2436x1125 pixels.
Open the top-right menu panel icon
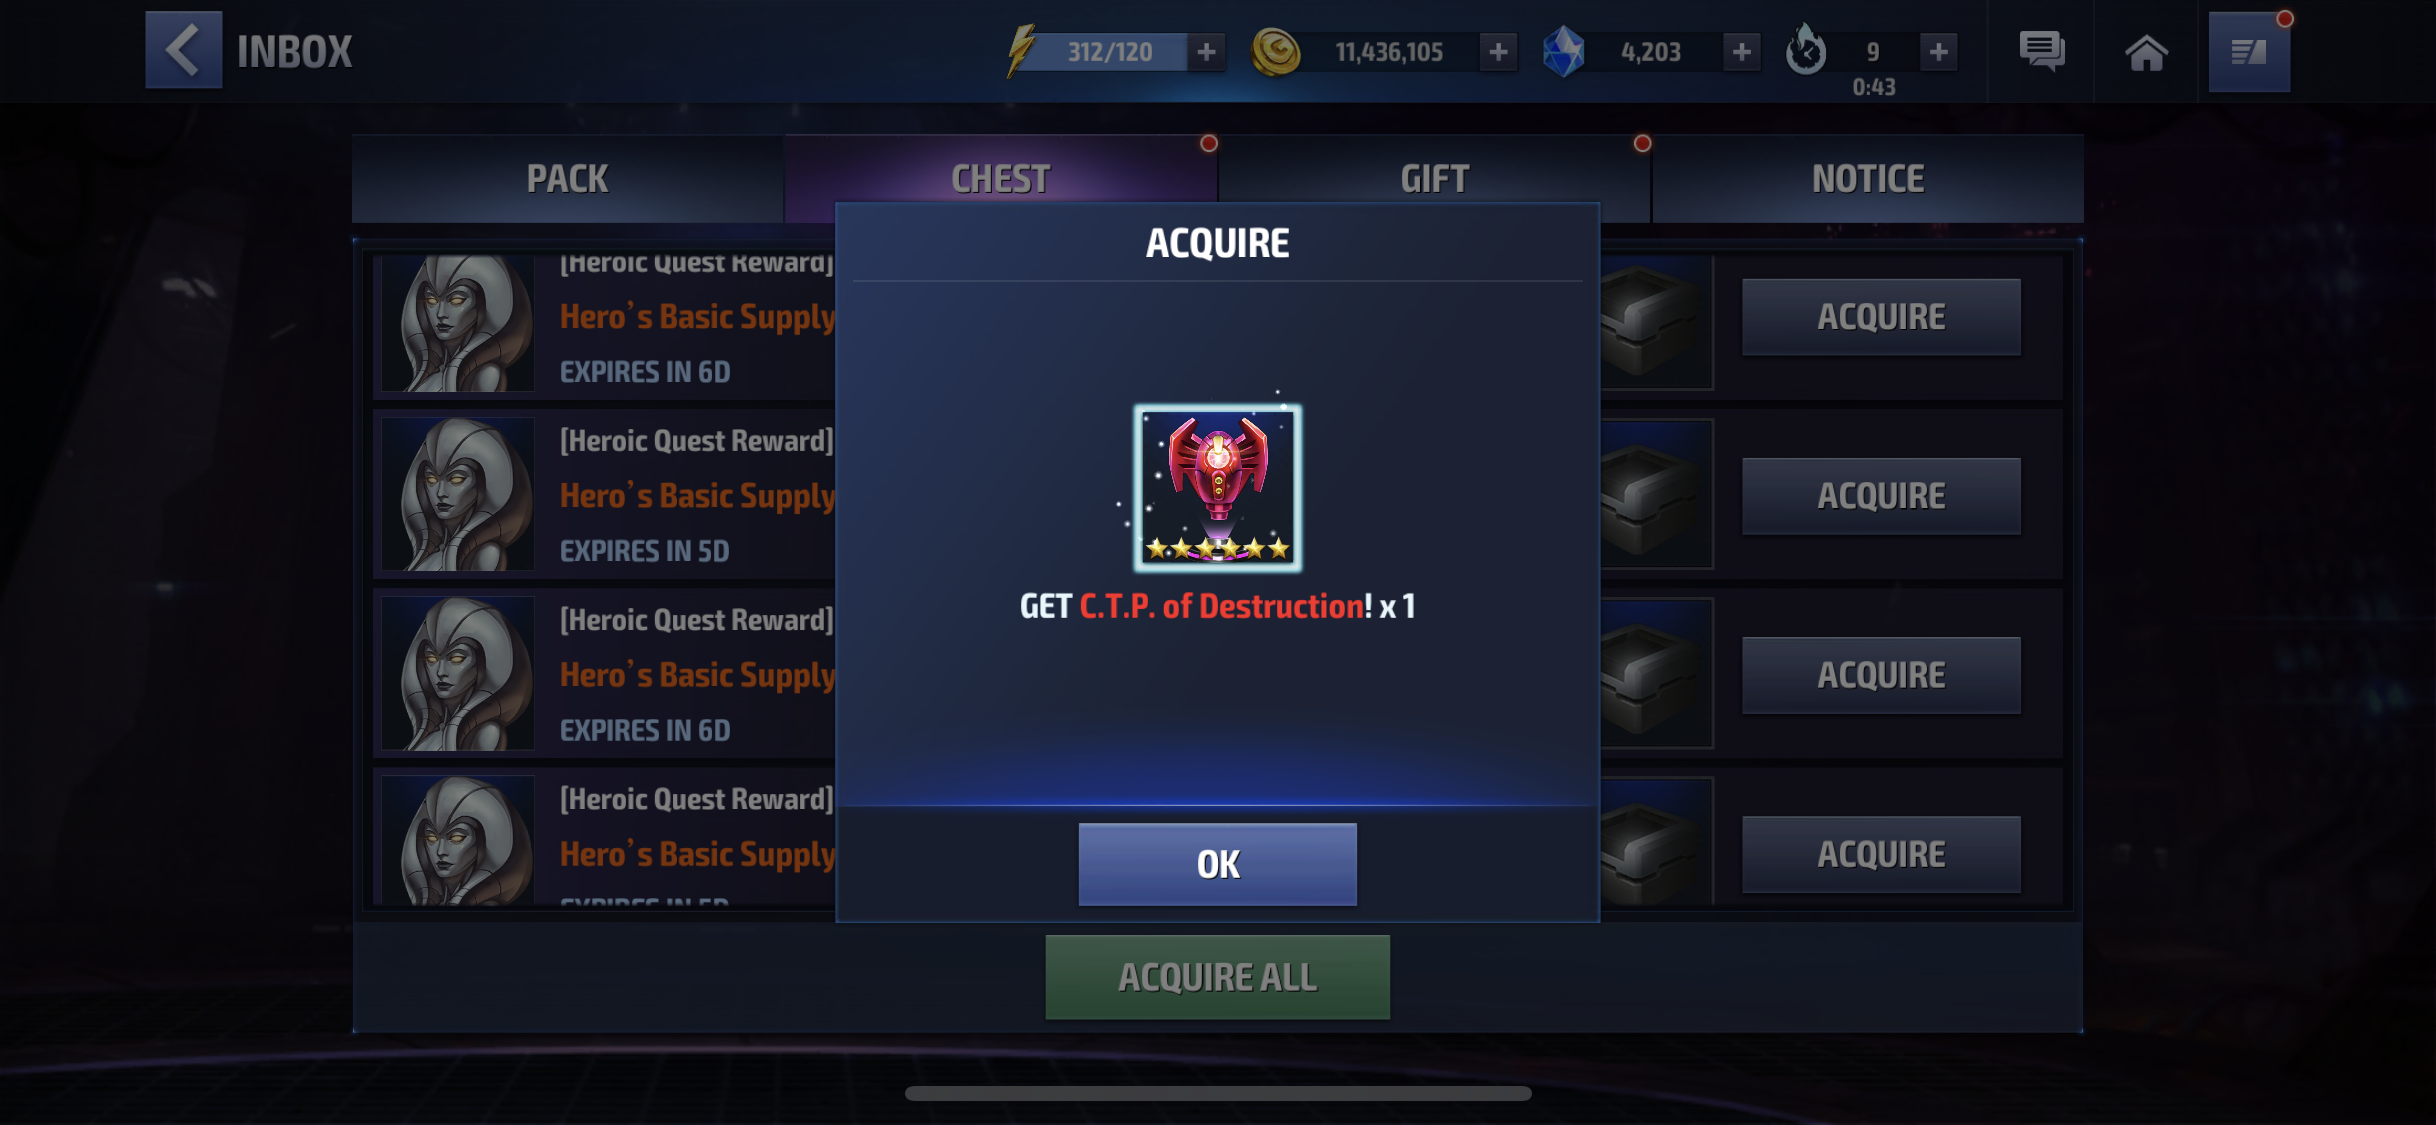(2249, 52)
